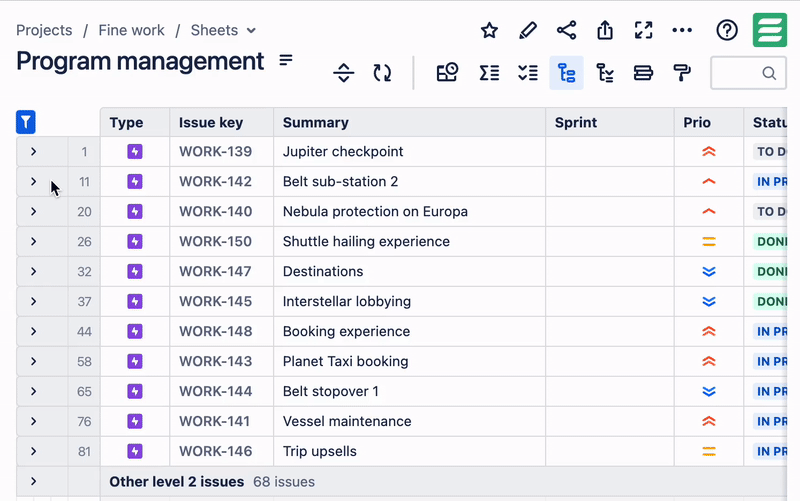The image size is (800, 501).
Task: Toggle the highlighted hierarchy tree icon
Action: 566,73
